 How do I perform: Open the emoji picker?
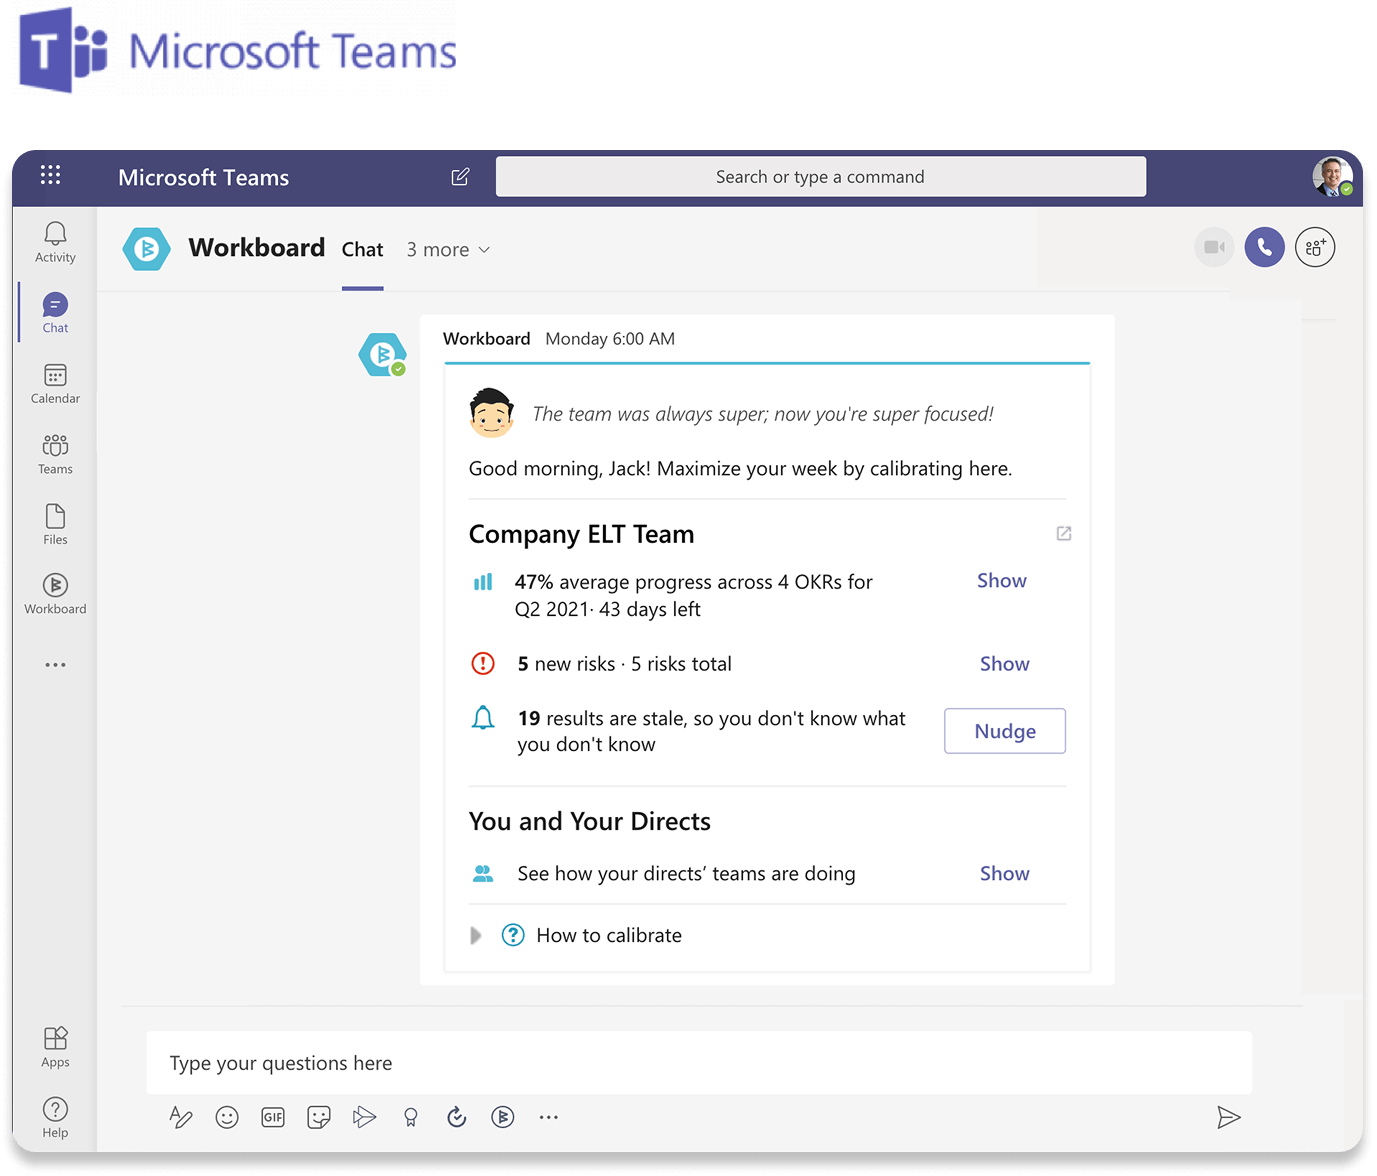227,1117
